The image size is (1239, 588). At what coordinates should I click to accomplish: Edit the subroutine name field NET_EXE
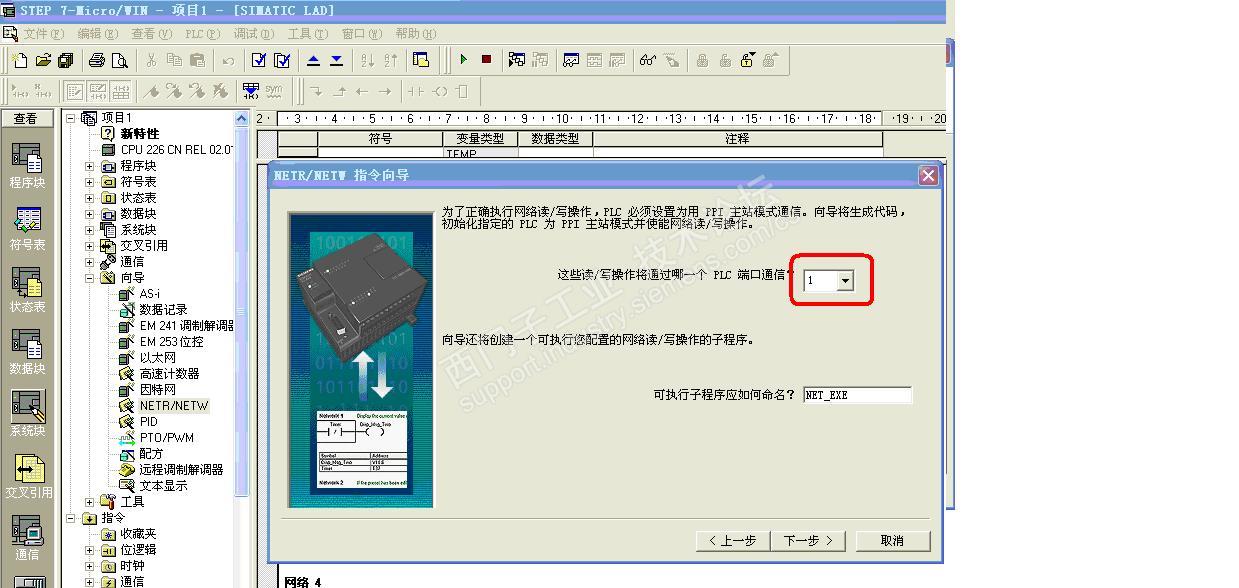click(x=858, y=395)
